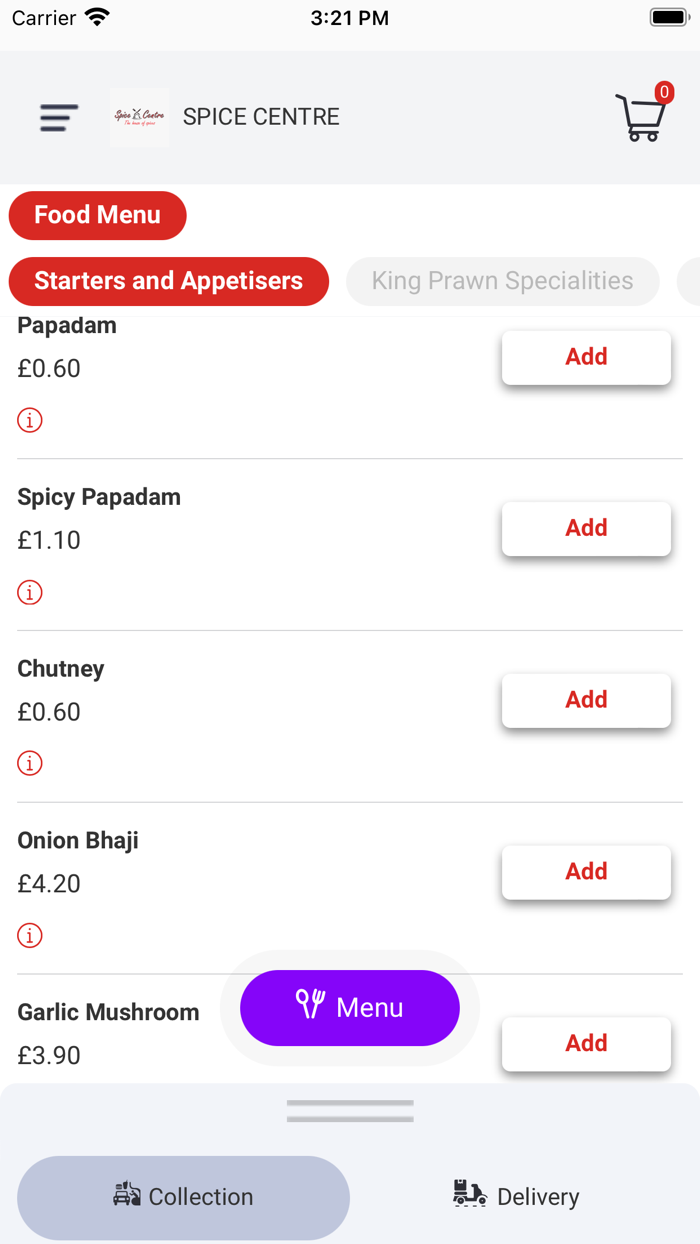Add Garlic Mushroom to the order
The height and width of the screenshot is (1244, 700).
click(x=586, y=1043)
